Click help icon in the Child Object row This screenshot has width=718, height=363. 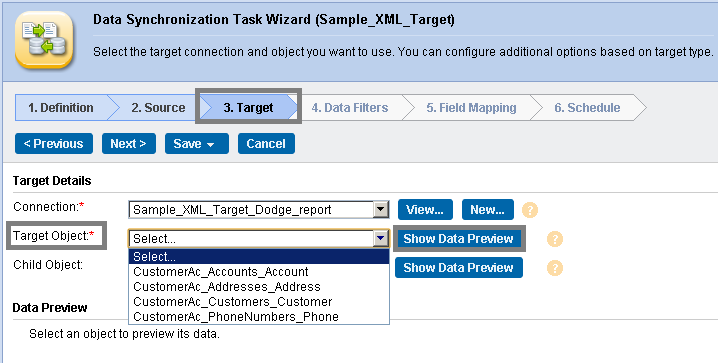pos(555,268)
